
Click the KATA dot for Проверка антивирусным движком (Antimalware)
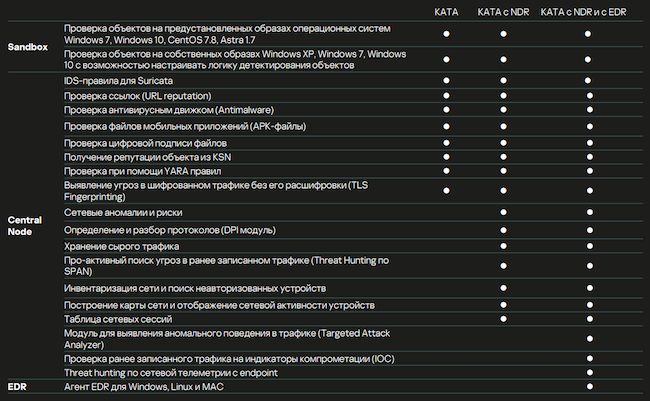tap(446, 109)
